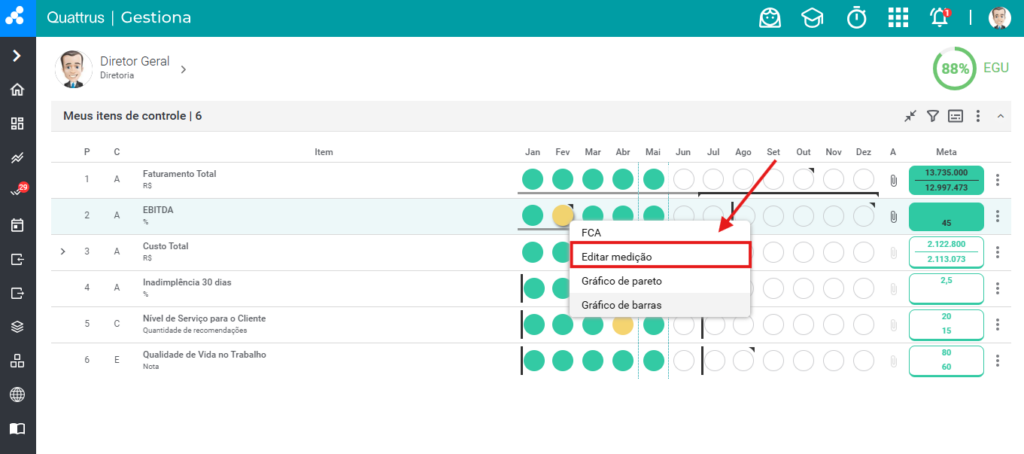Viewport: 1024px width, 454px height.
Task: Click the yellow Fev circle for EBITDA
Action: coord(562,215)
